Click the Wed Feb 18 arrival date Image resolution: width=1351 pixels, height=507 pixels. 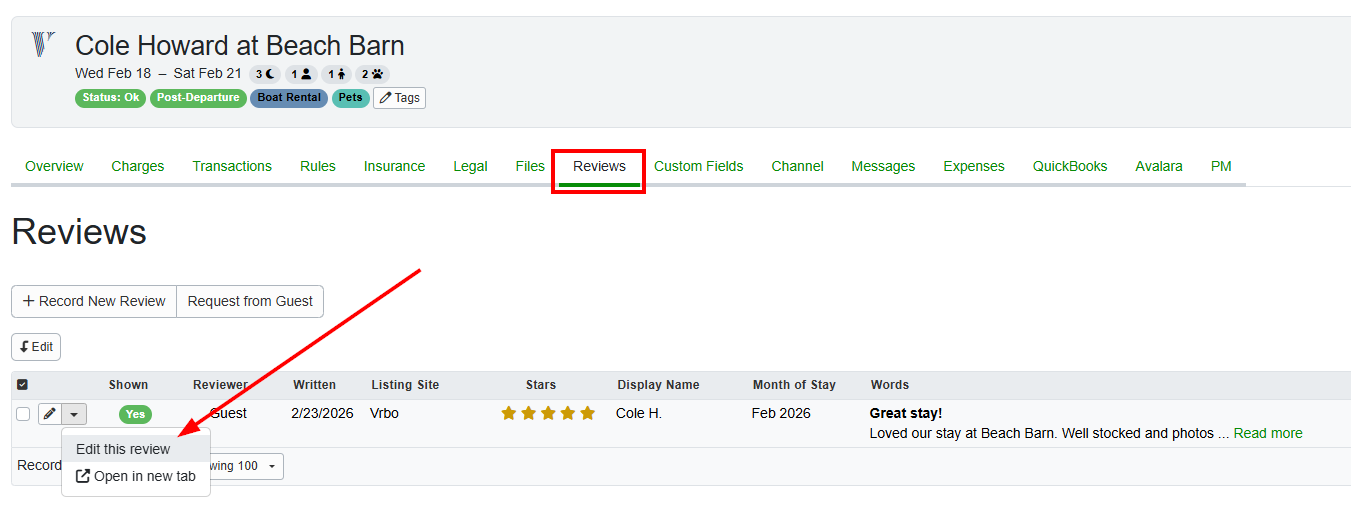113,73
